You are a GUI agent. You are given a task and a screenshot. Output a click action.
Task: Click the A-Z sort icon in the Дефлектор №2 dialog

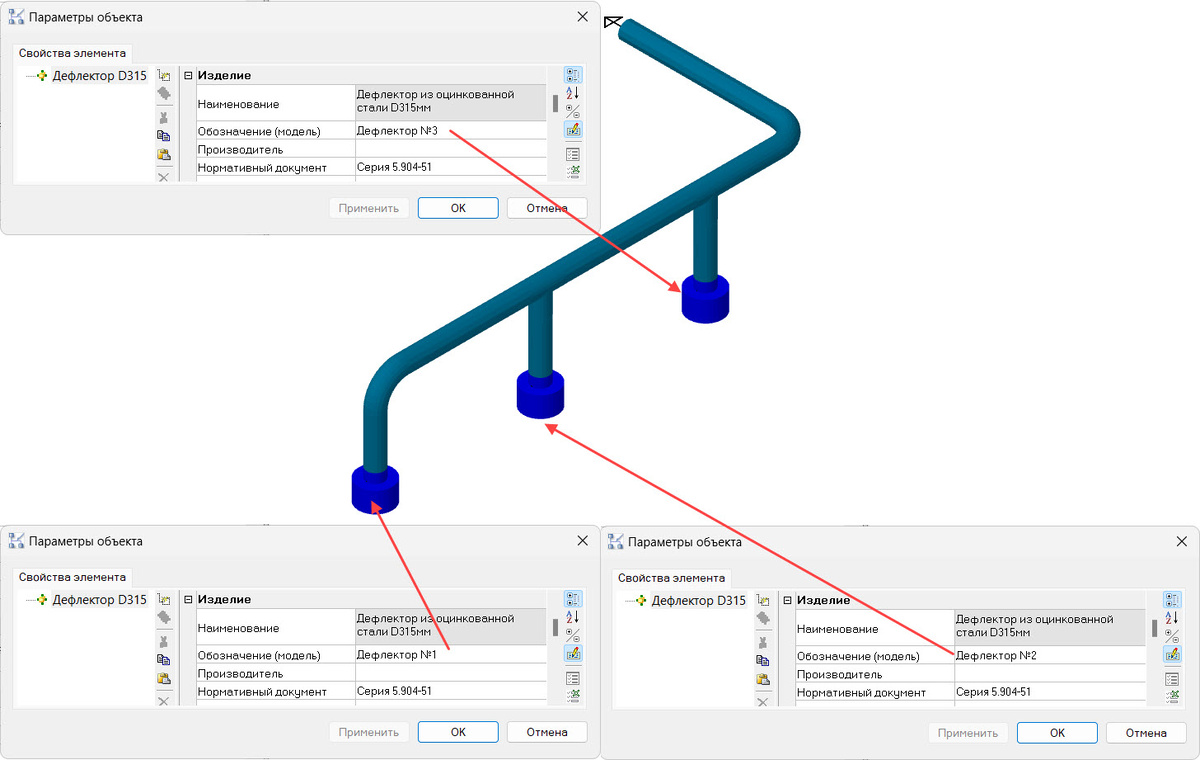(1172, 618)
